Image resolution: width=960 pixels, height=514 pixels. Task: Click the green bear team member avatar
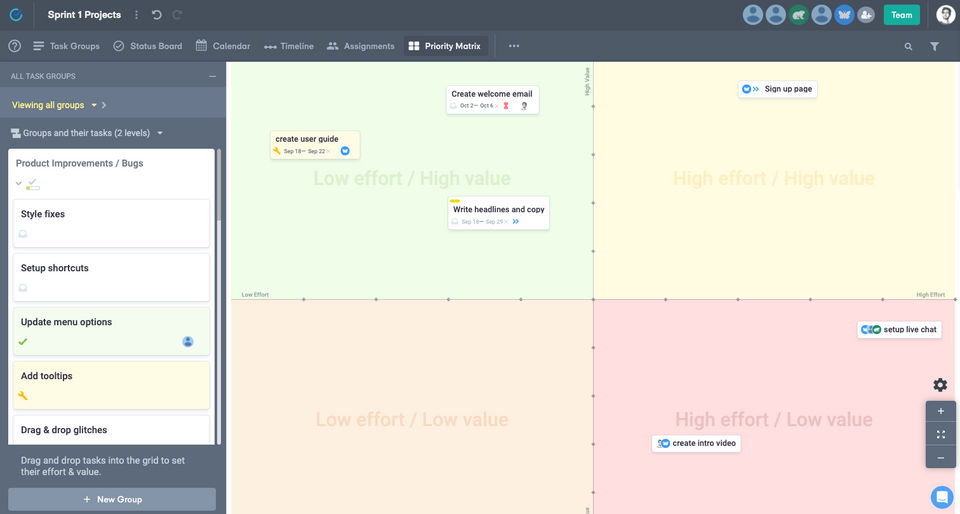pyautogui.click(x=798, y=15)
